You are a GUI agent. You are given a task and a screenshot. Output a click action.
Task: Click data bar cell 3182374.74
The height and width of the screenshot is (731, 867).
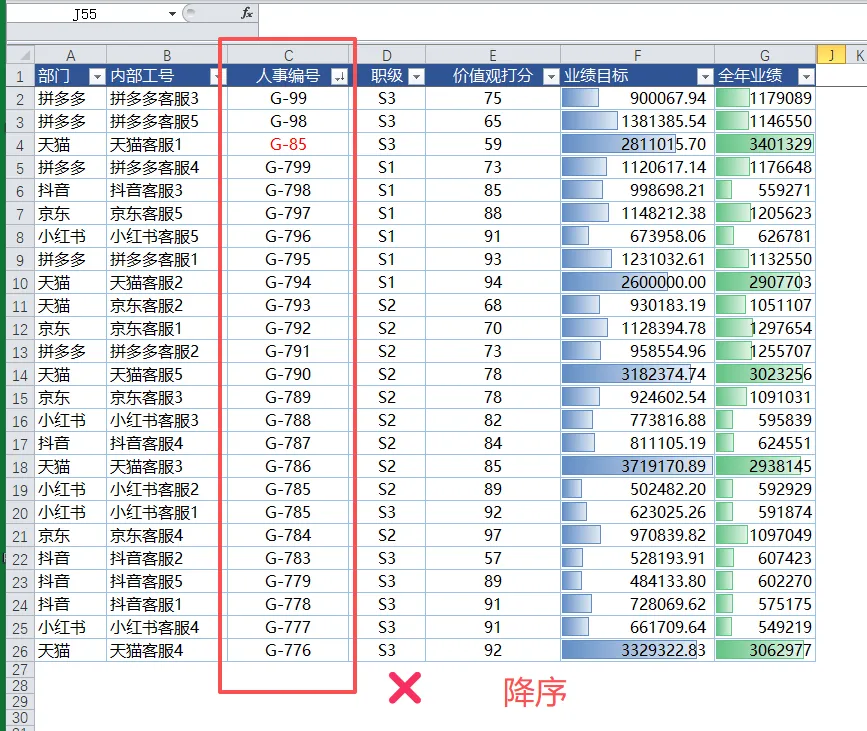point(638,374)
